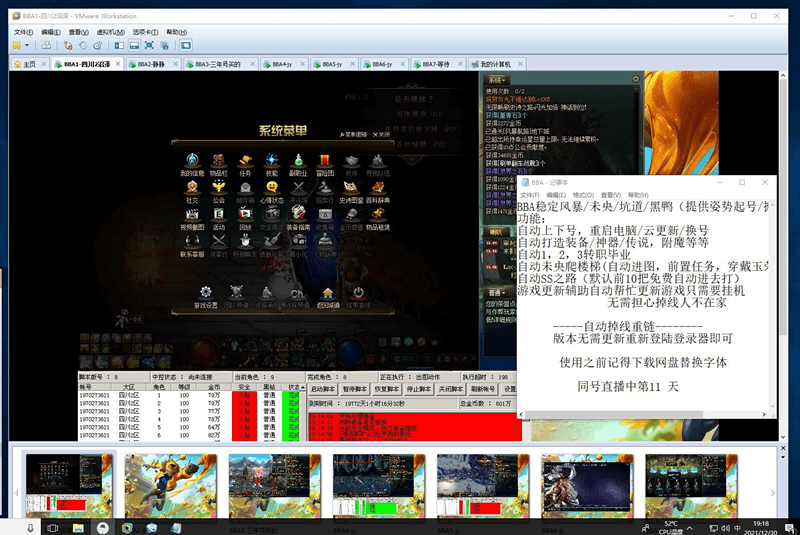Switch to the BBA4-jy tab
Screen dimensions: 800x535
[x=282, y=64]
